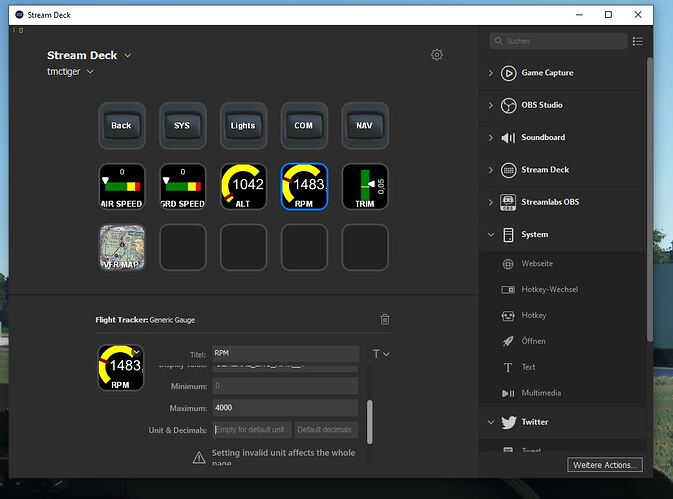Delete the Generic Gauge action via trash icon

click(x=385, y=319)
